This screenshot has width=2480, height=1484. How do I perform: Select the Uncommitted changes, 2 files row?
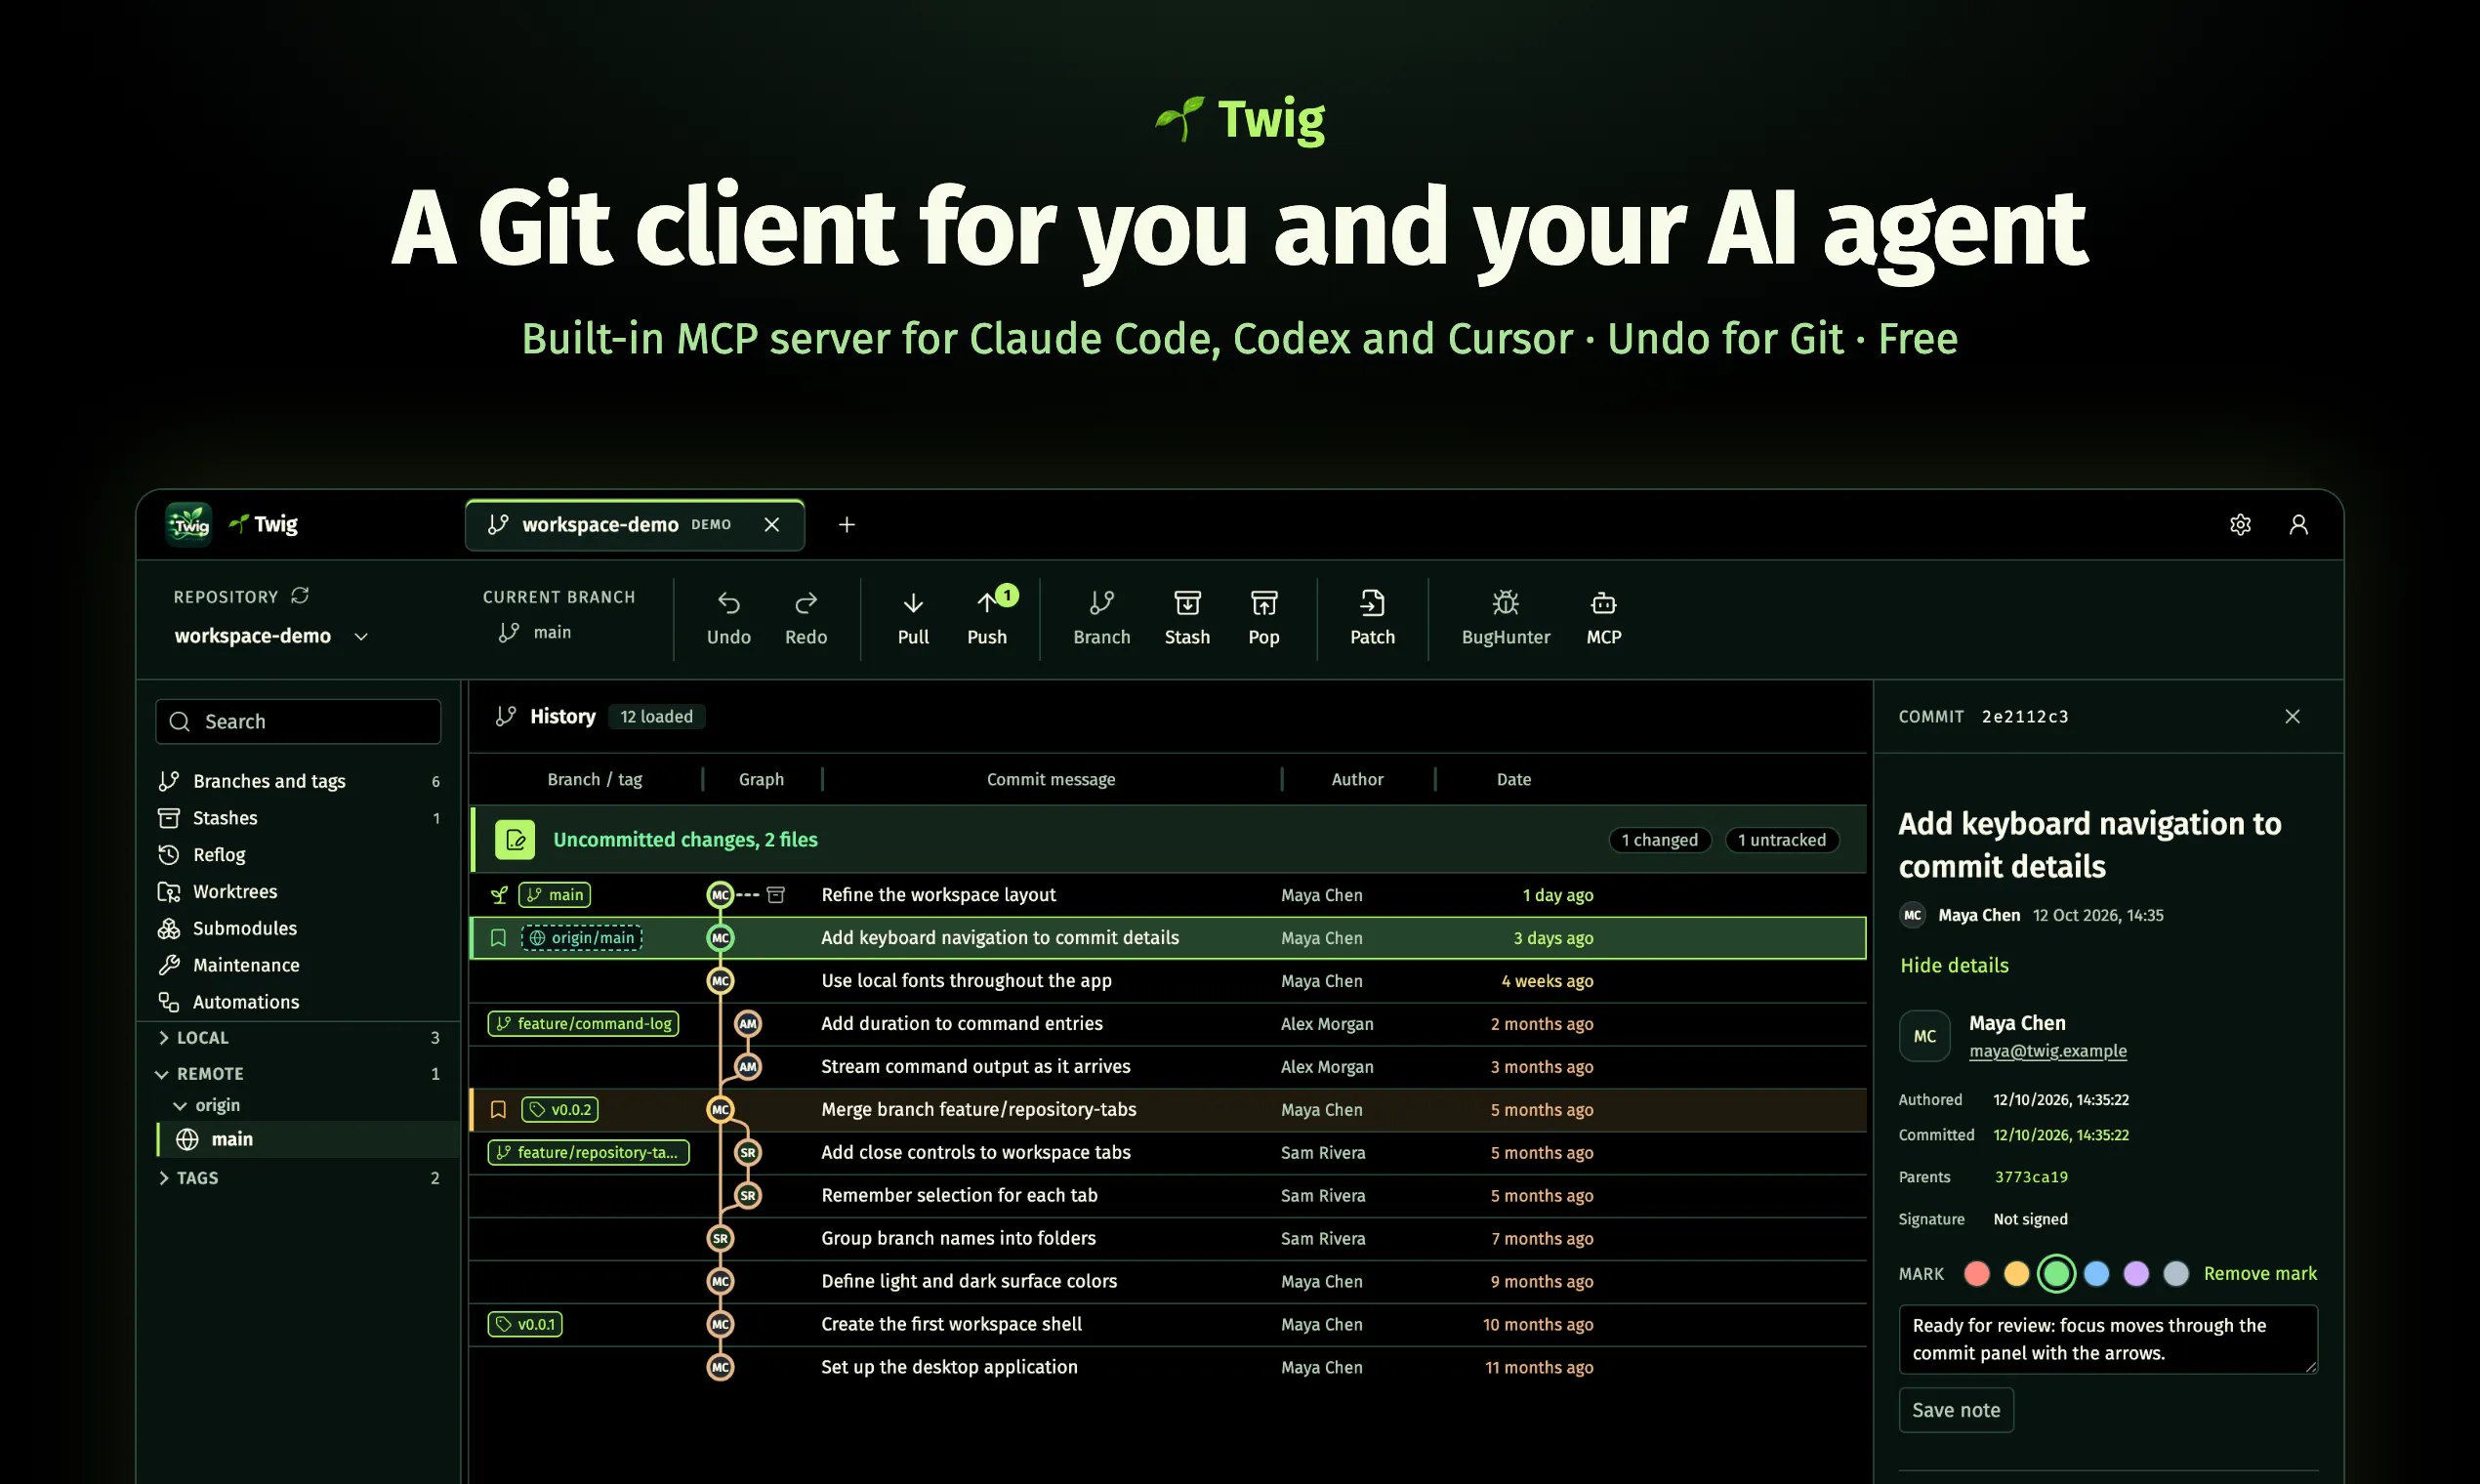[x=1168, y=840]
